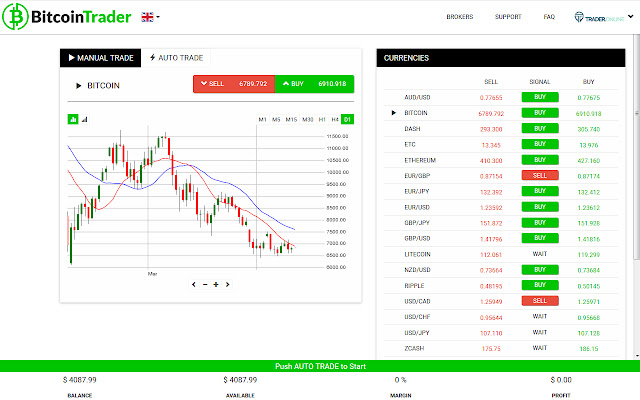
Task: Select the candlestick chart type icon
Action: pyautogui.click(x=73, y=119)
